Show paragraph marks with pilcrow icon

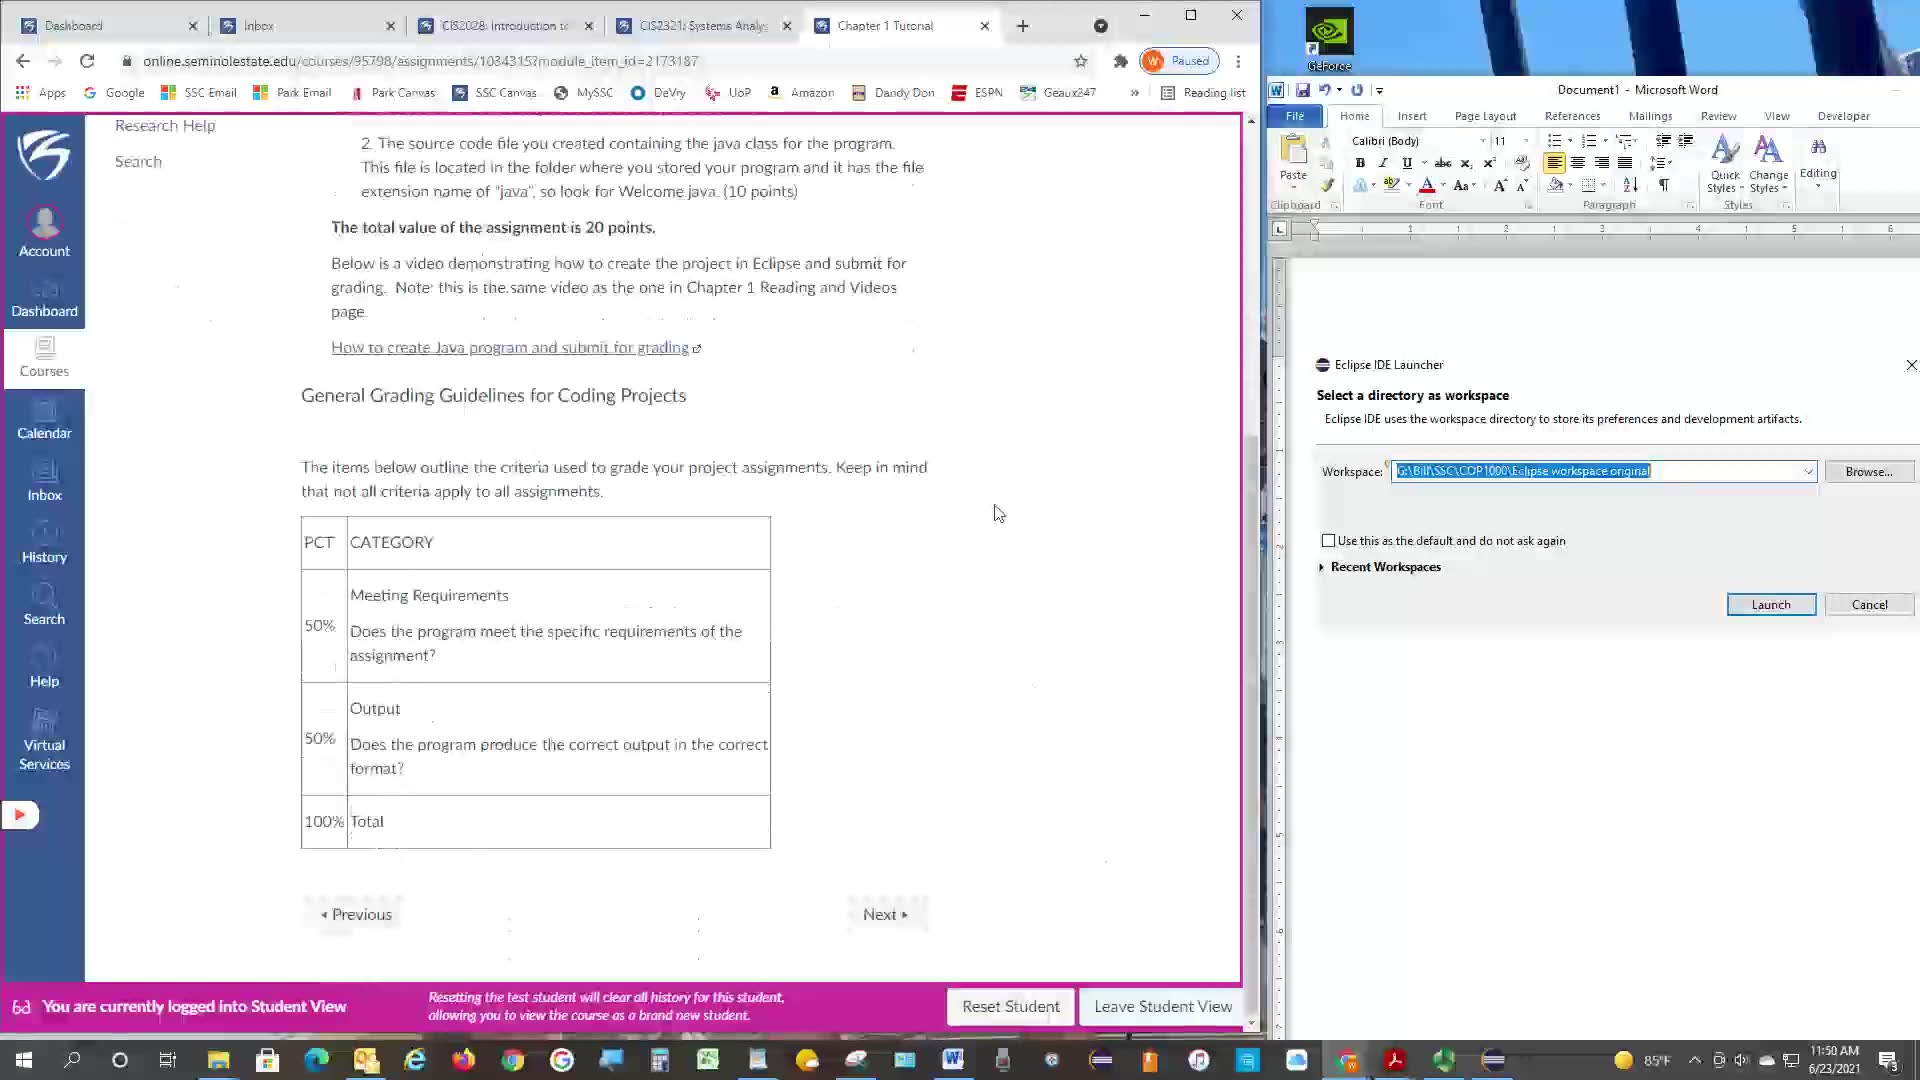(1663, 185)
